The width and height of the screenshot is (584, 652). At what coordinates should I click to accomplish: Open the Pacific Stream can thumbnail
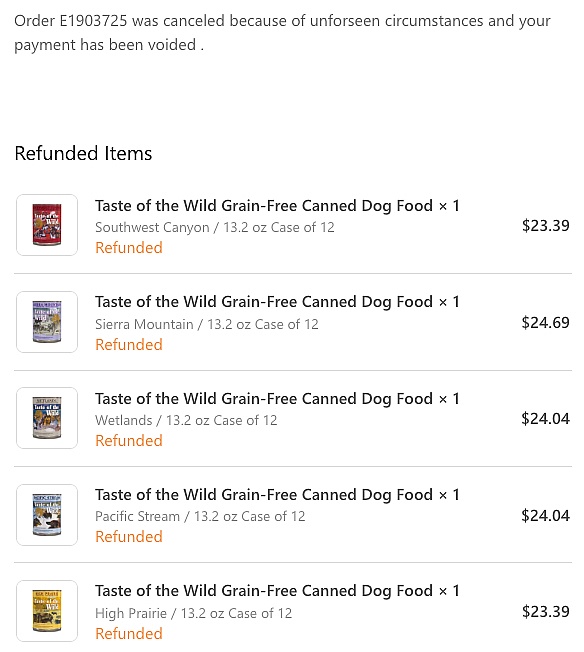point(47,515)
